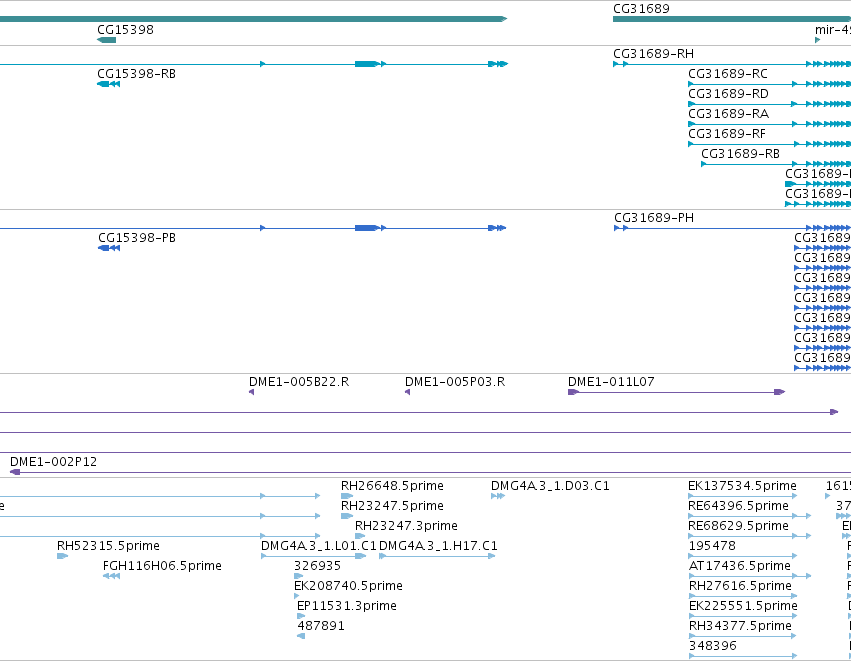The image size is (851, 661).
Task: Select transcript CG31689-RB
Action: [740, 154]
